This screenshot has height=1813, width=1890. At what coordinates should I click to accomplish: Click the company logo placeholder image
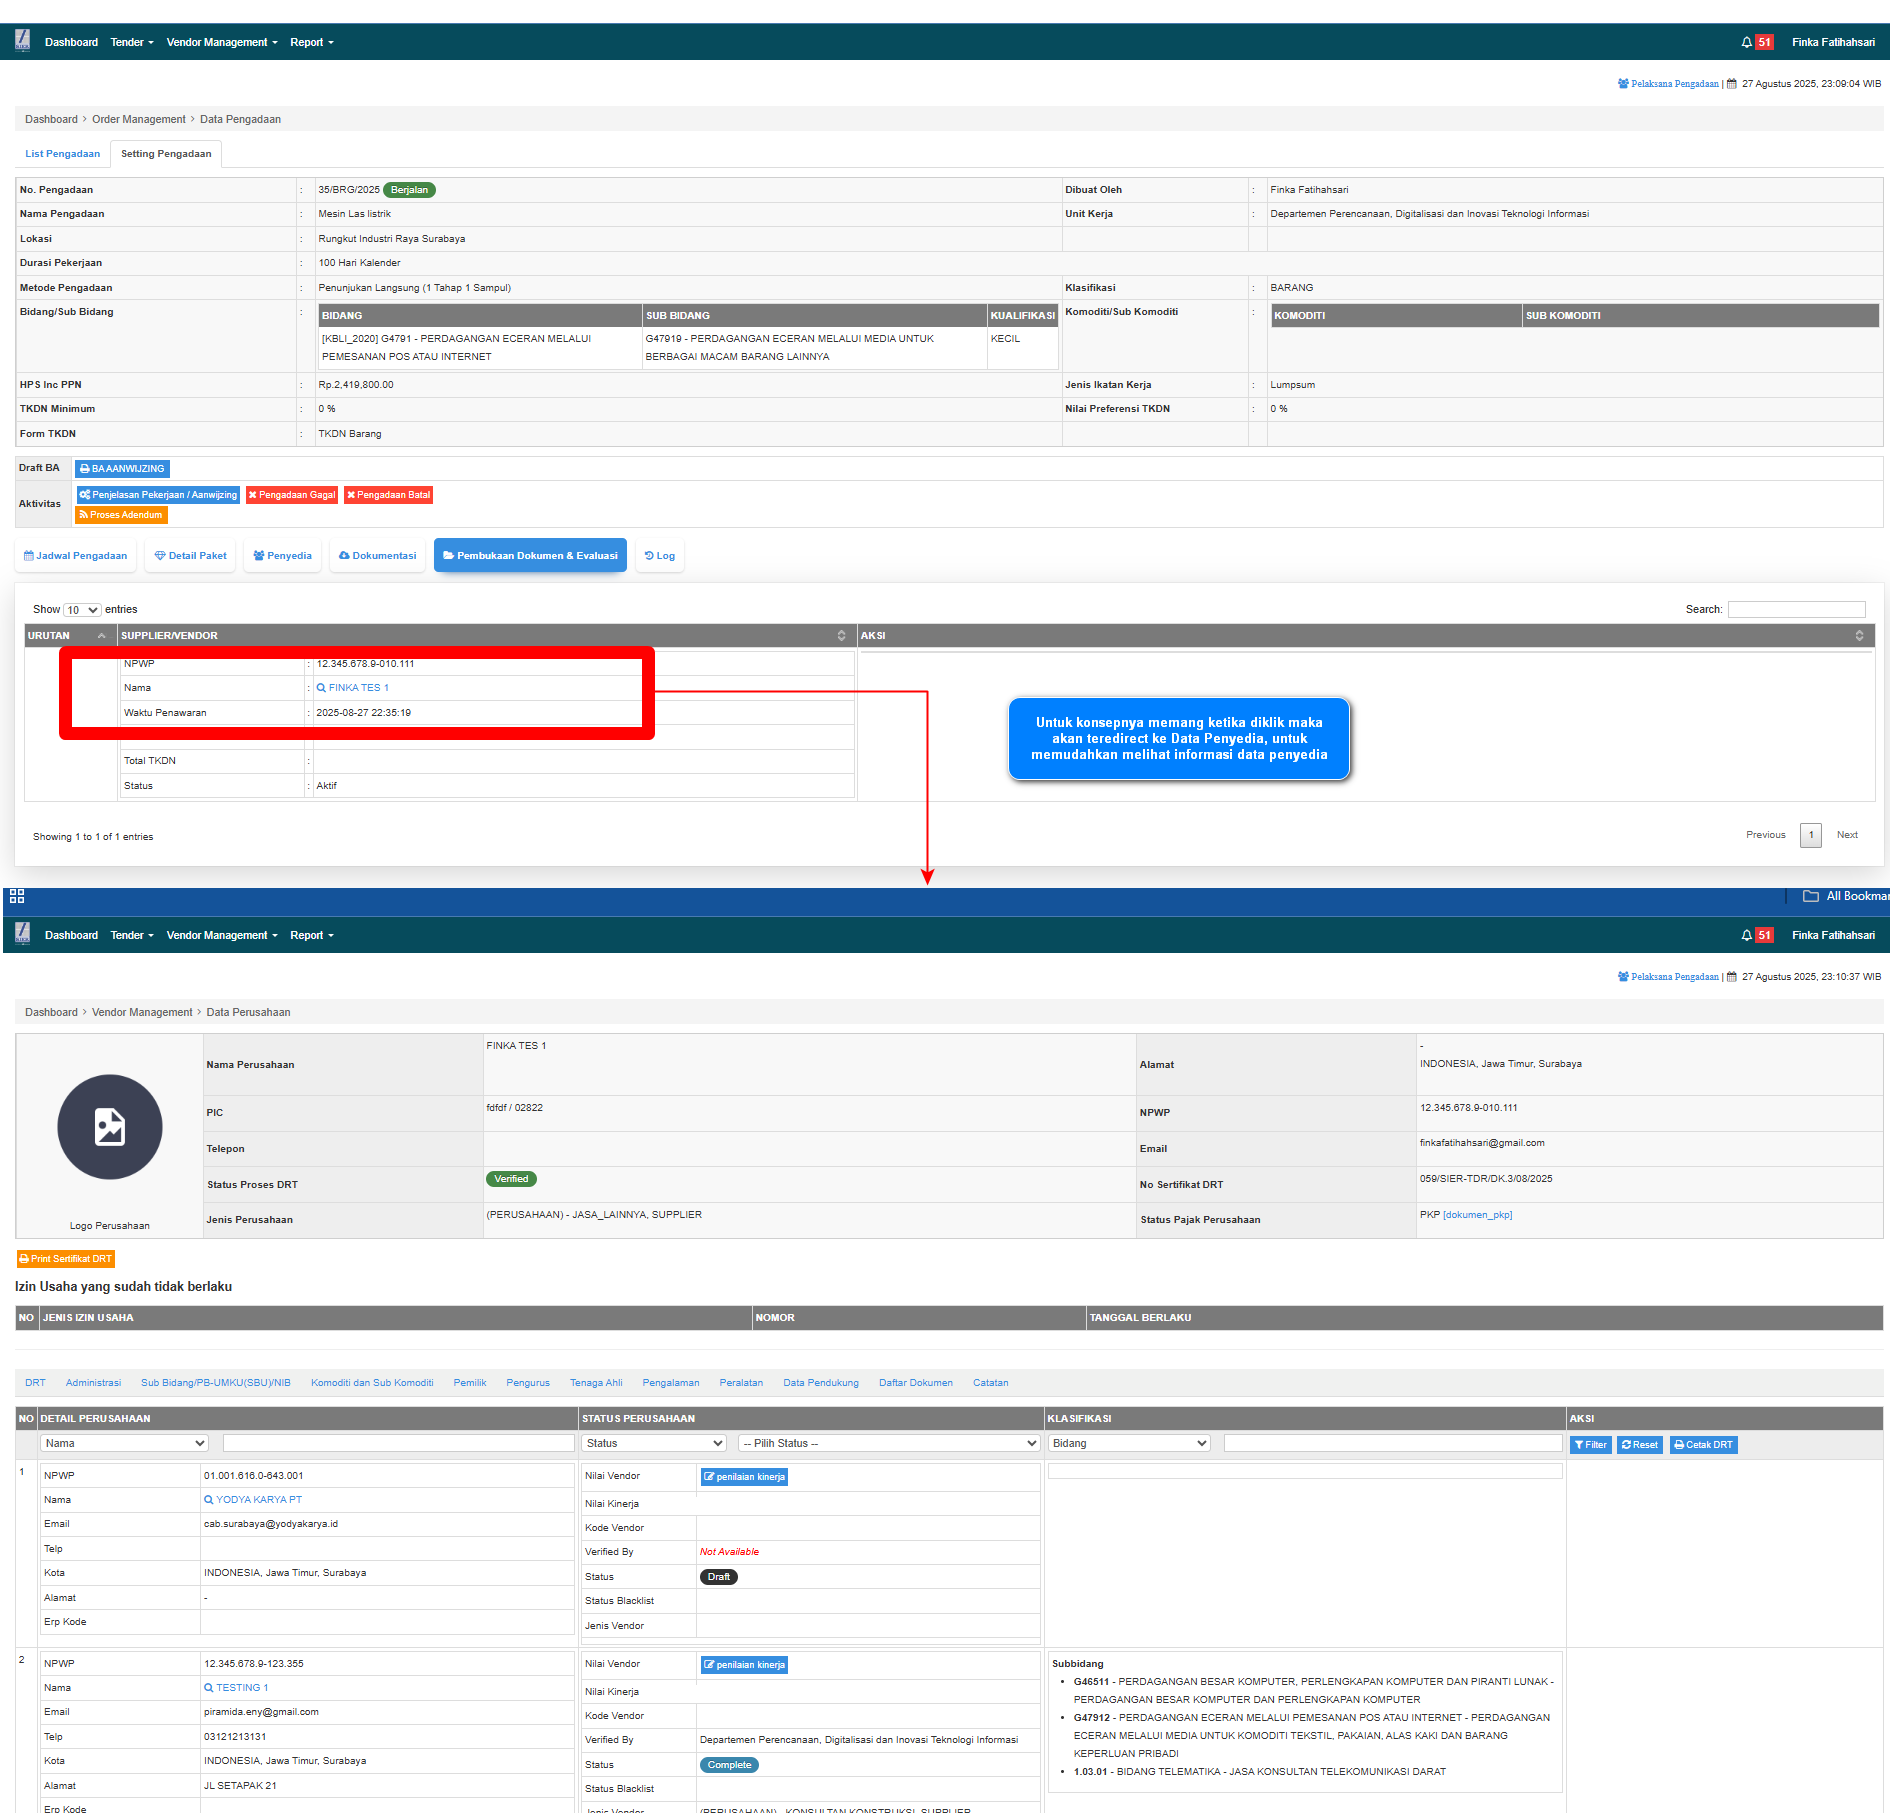coord(110,1127)
